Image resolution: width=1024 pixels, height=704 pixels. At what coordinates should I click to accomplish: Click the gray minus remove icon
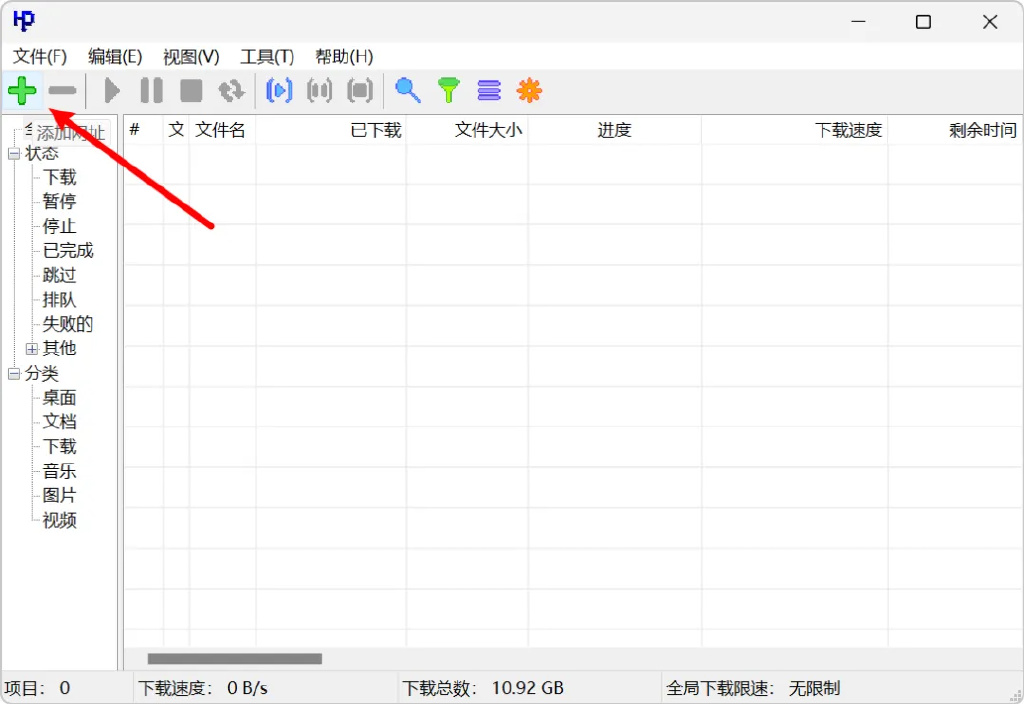coord(62,91)
